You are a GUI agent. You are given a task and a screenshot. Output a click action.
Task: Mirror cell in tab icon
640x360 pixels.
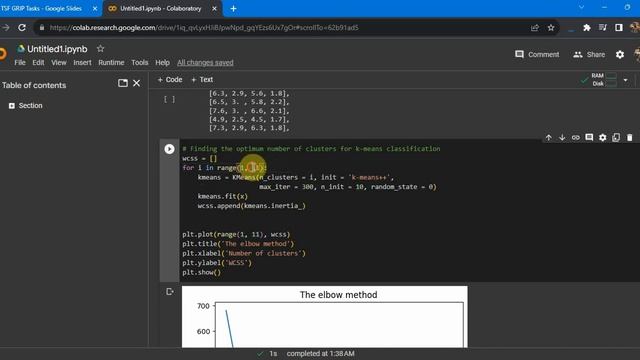click(616, 138)
